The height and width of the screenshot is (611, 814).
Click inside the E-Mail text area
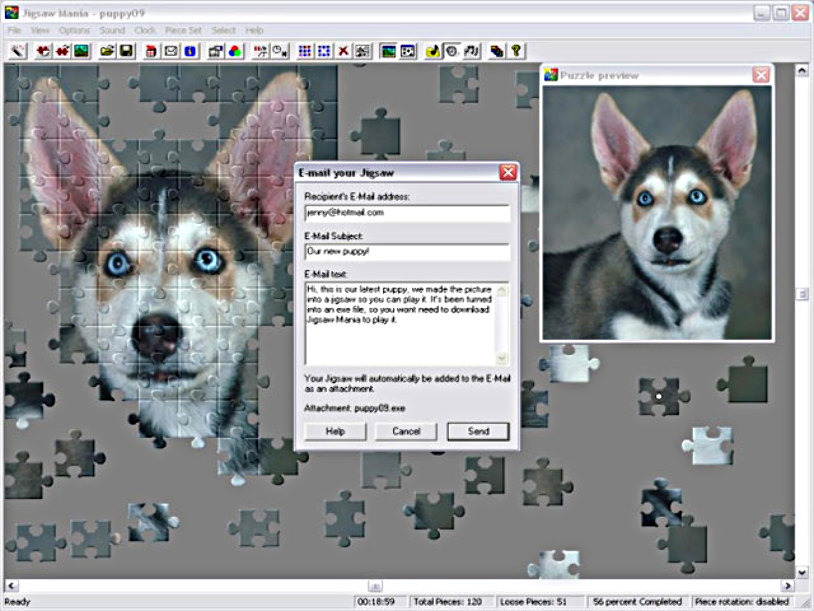tap(401, 323)
